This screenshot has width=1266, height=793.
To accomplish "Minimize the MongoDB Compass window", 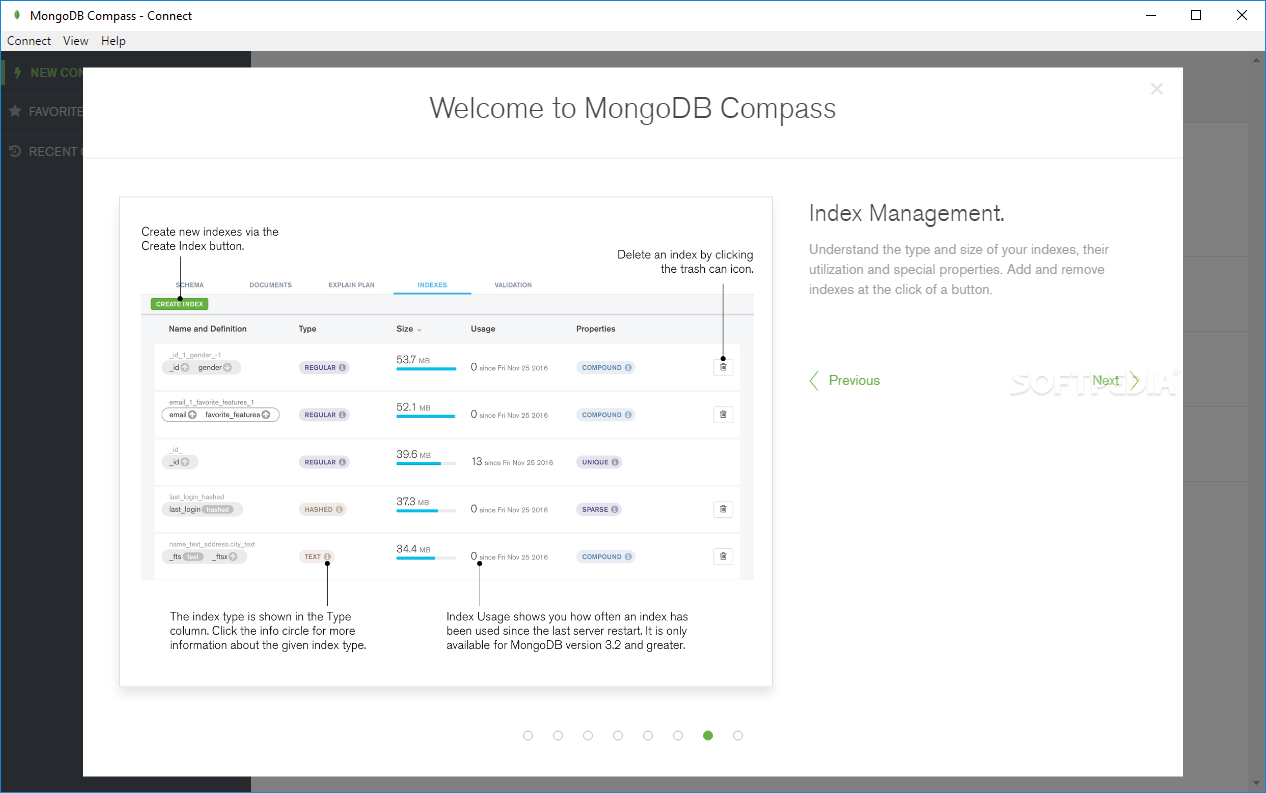I will 1149,15.
